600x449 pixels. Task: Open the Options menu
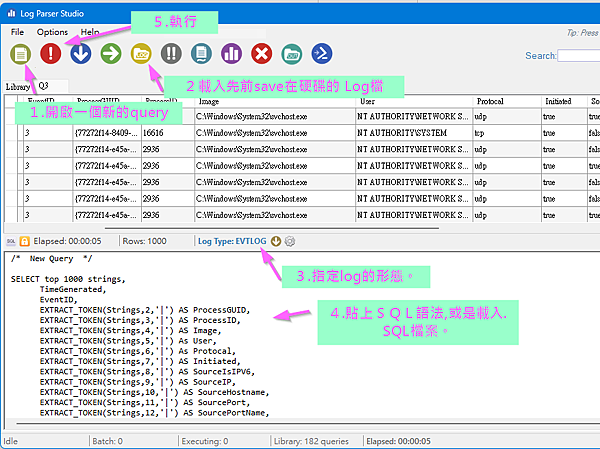coord(52,32)
